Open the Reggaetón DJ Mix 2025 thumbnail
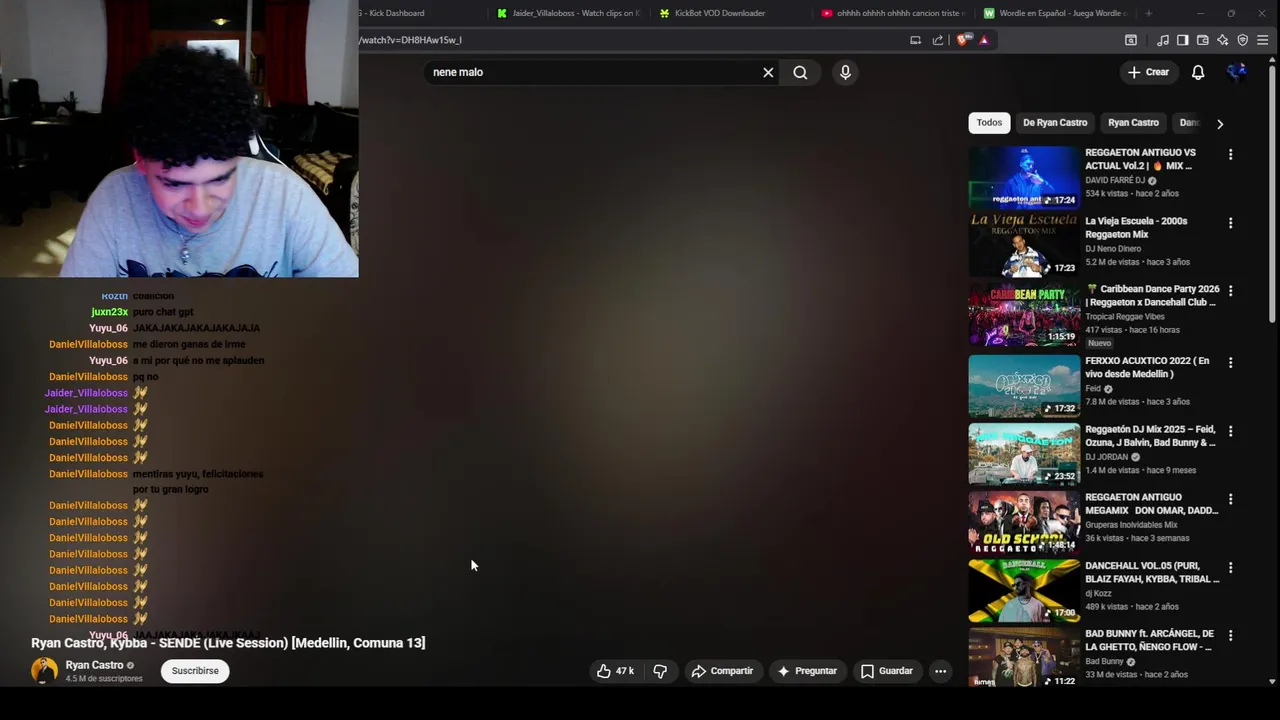 click(x=1024, y=454)
